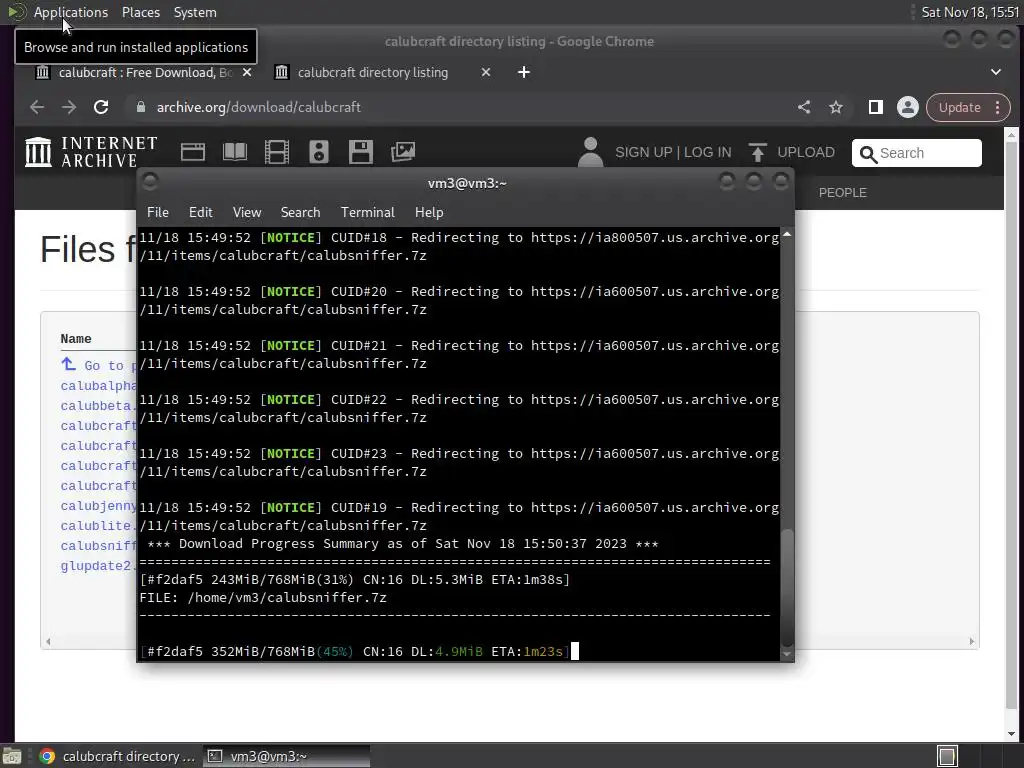This screenshot has width=1024, height=768.
Task: Click page scroll left arrow
Action: pos(48,641)
